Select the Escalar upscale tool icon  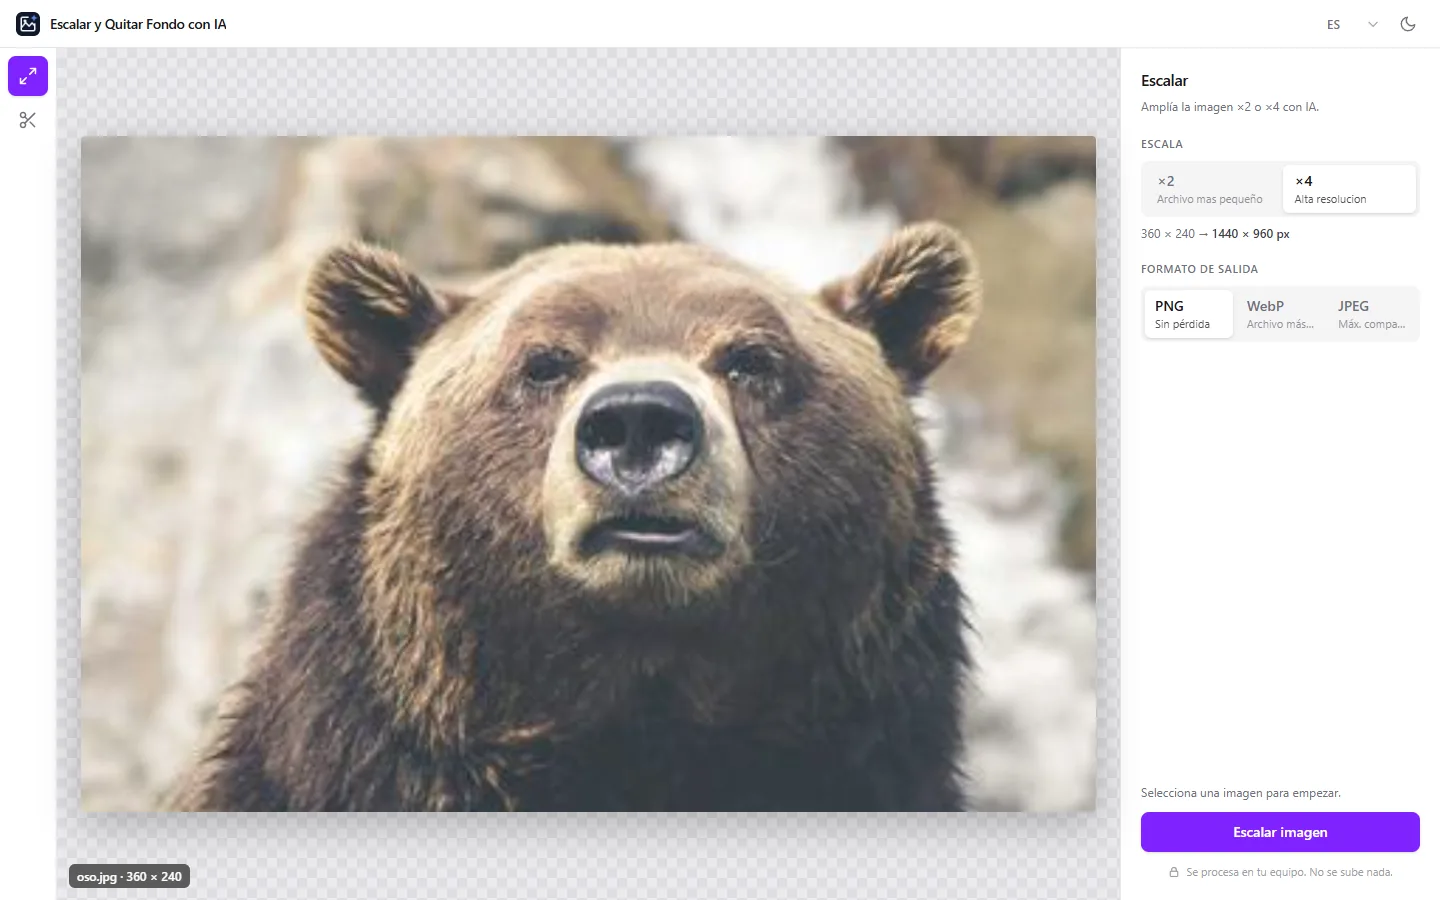tap(28, 76)
